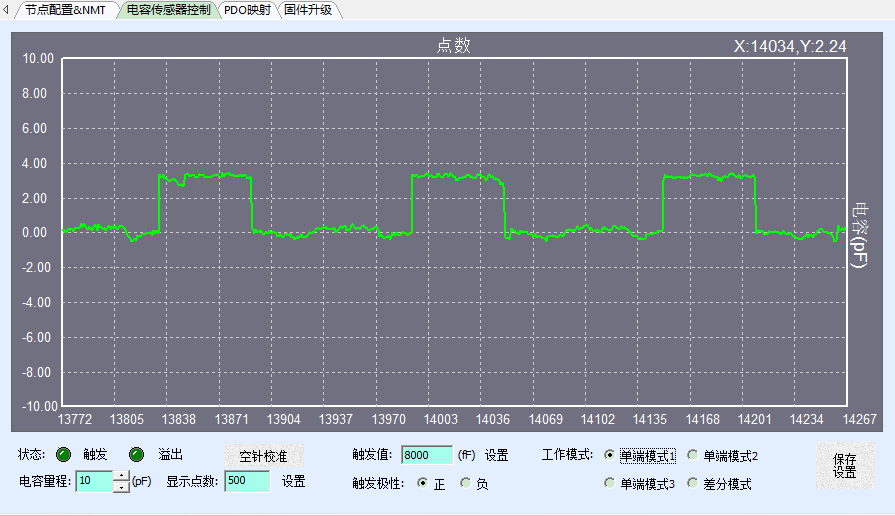Switch to the 节点配置&NMT tab
The height and width of the screenshot is (516, 895).
64,10
